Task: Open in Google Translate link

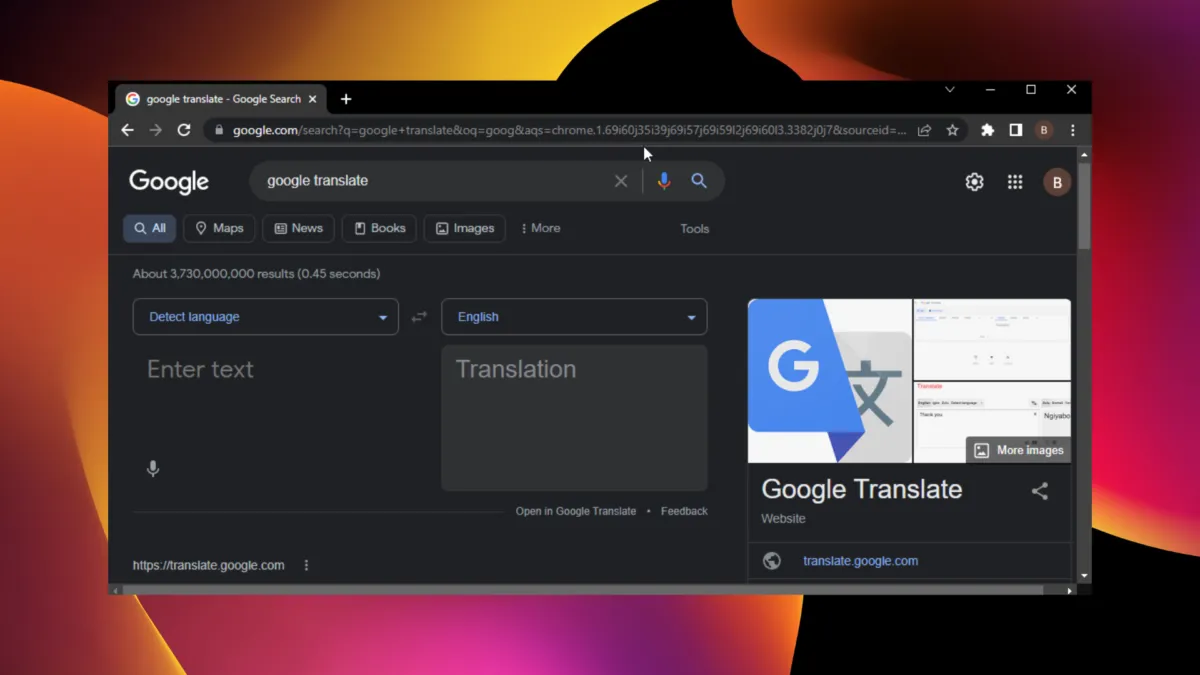Action: coord(576,511)
